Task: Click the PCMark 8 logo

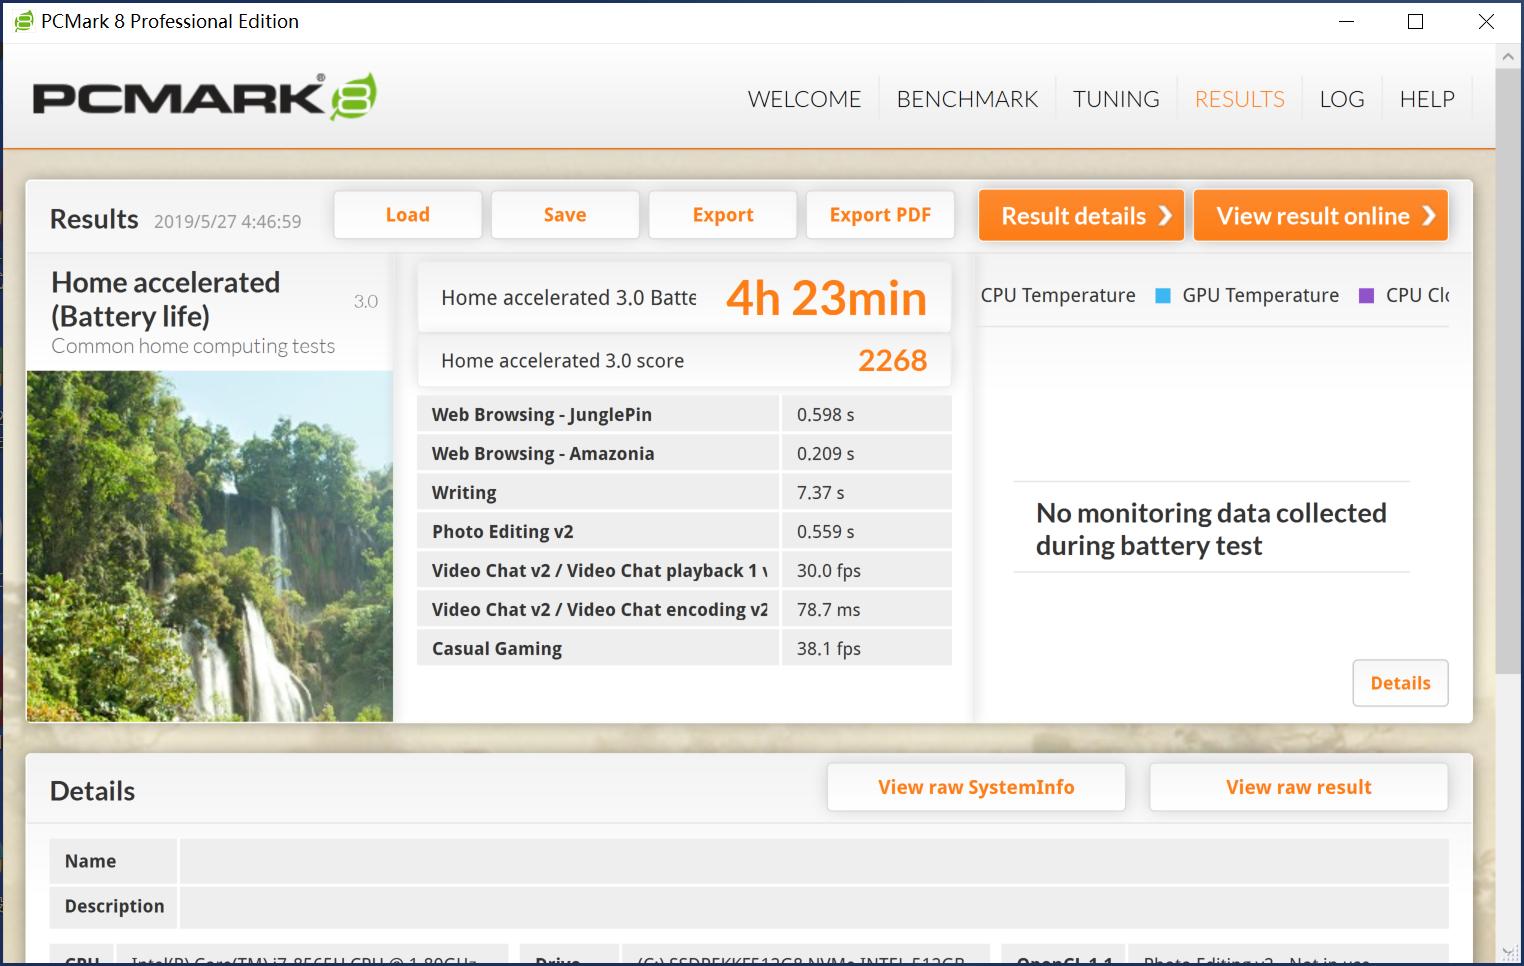Action: 205,97
